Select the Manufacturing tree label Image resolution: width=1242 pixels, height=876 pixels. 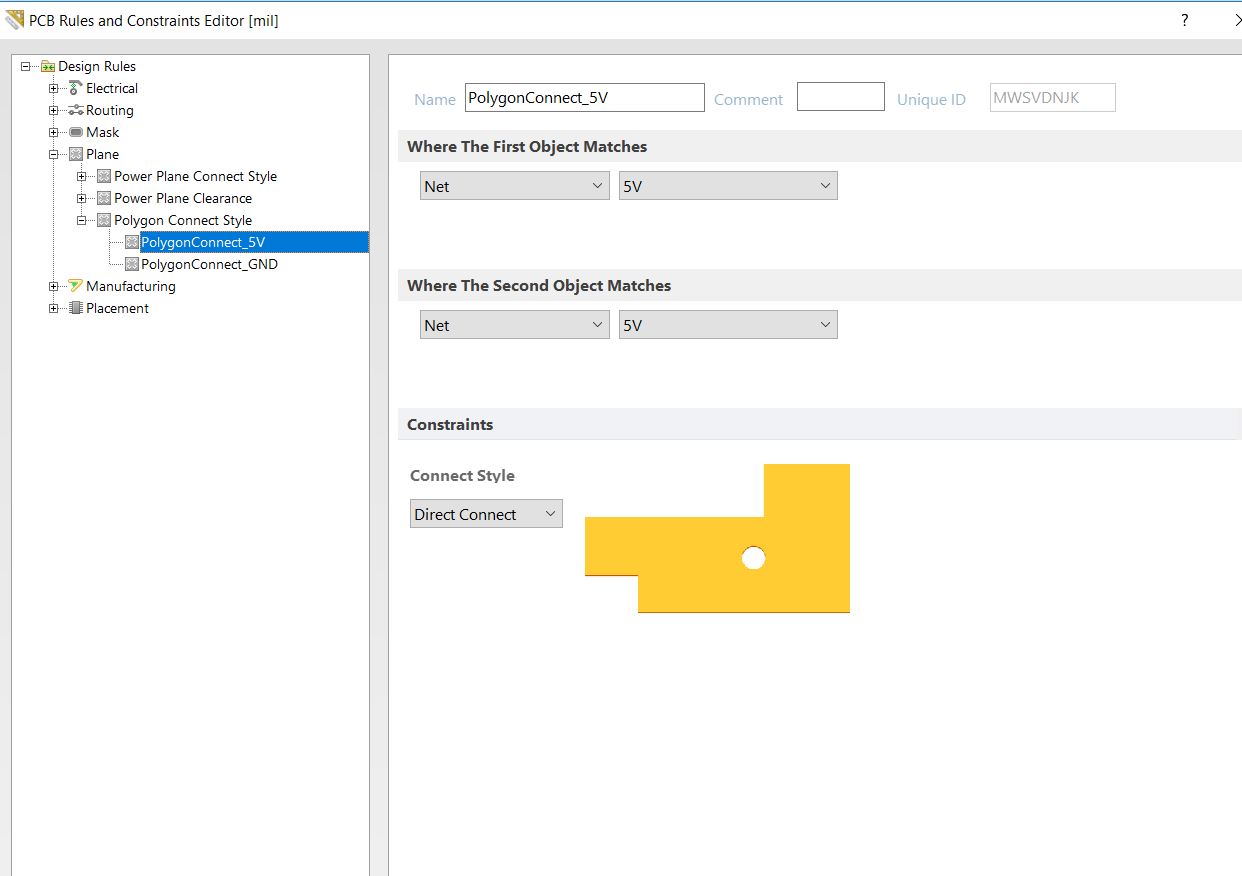[131, 286]
